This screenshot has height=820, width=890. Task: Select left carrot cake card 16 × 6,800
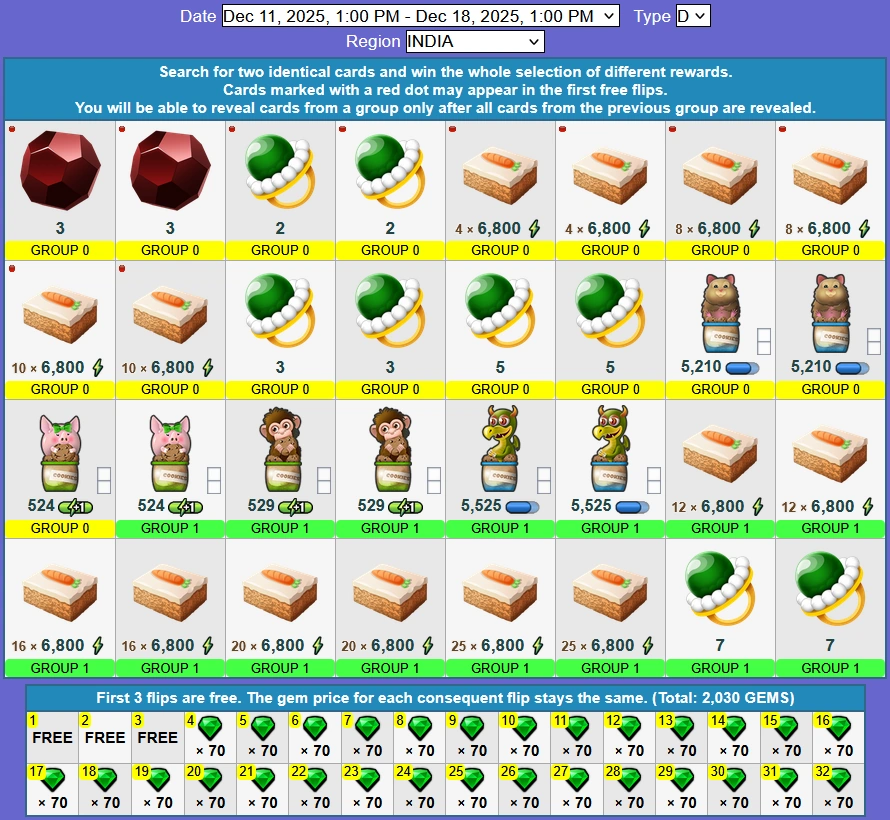60,608
